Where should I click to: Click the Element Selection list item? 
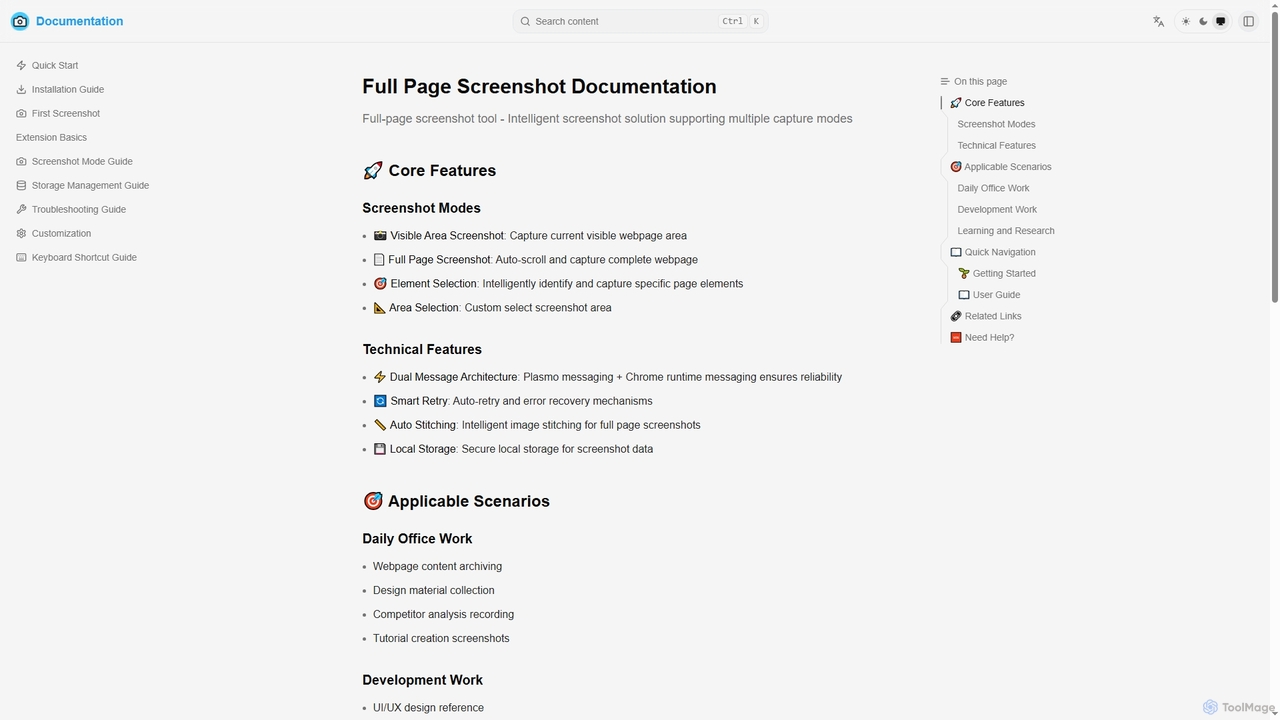pyautogui.click(x=558, y=284)
